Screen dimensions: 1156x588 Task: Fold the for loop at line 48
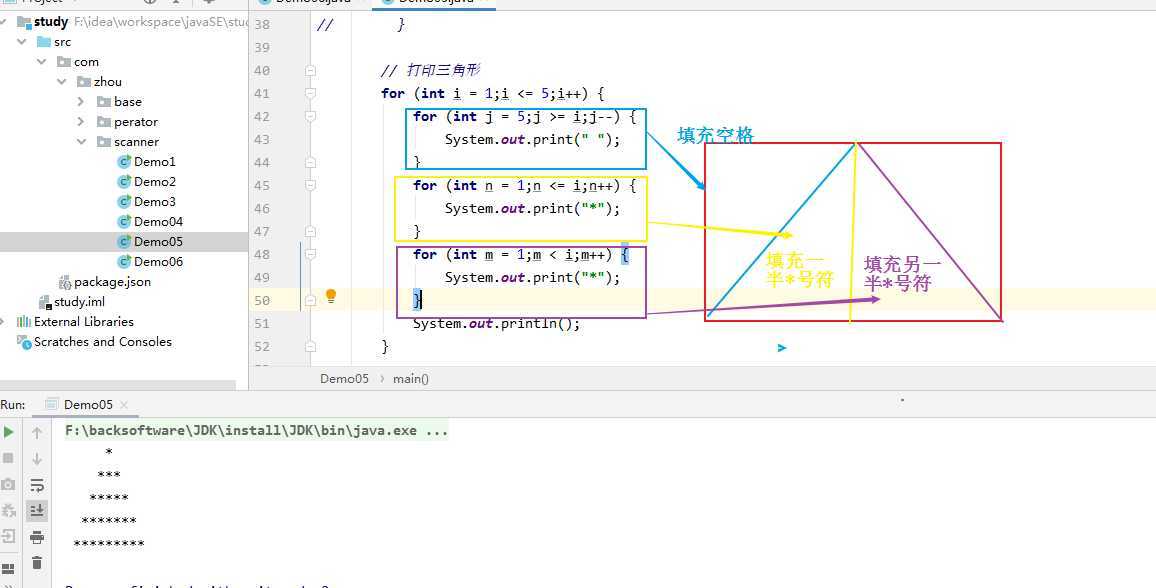coord(310,254)
